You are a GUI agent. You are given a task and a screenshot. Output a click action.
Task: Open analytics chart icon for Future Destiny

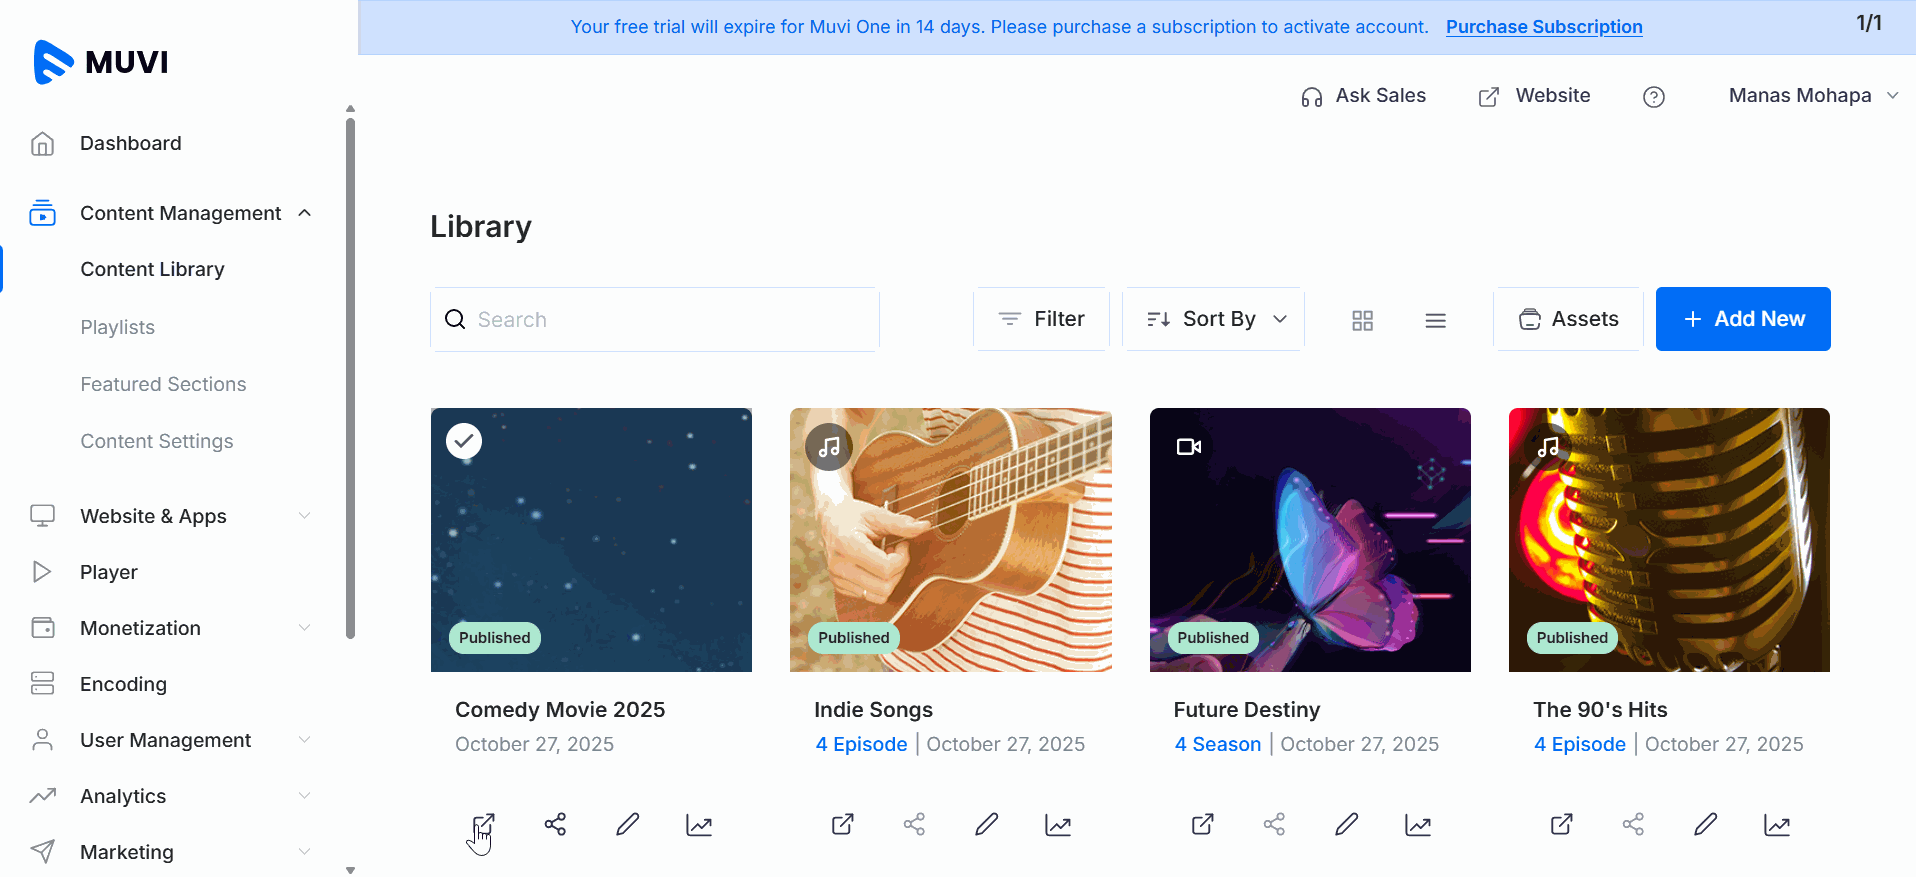tap(1418, 825)
